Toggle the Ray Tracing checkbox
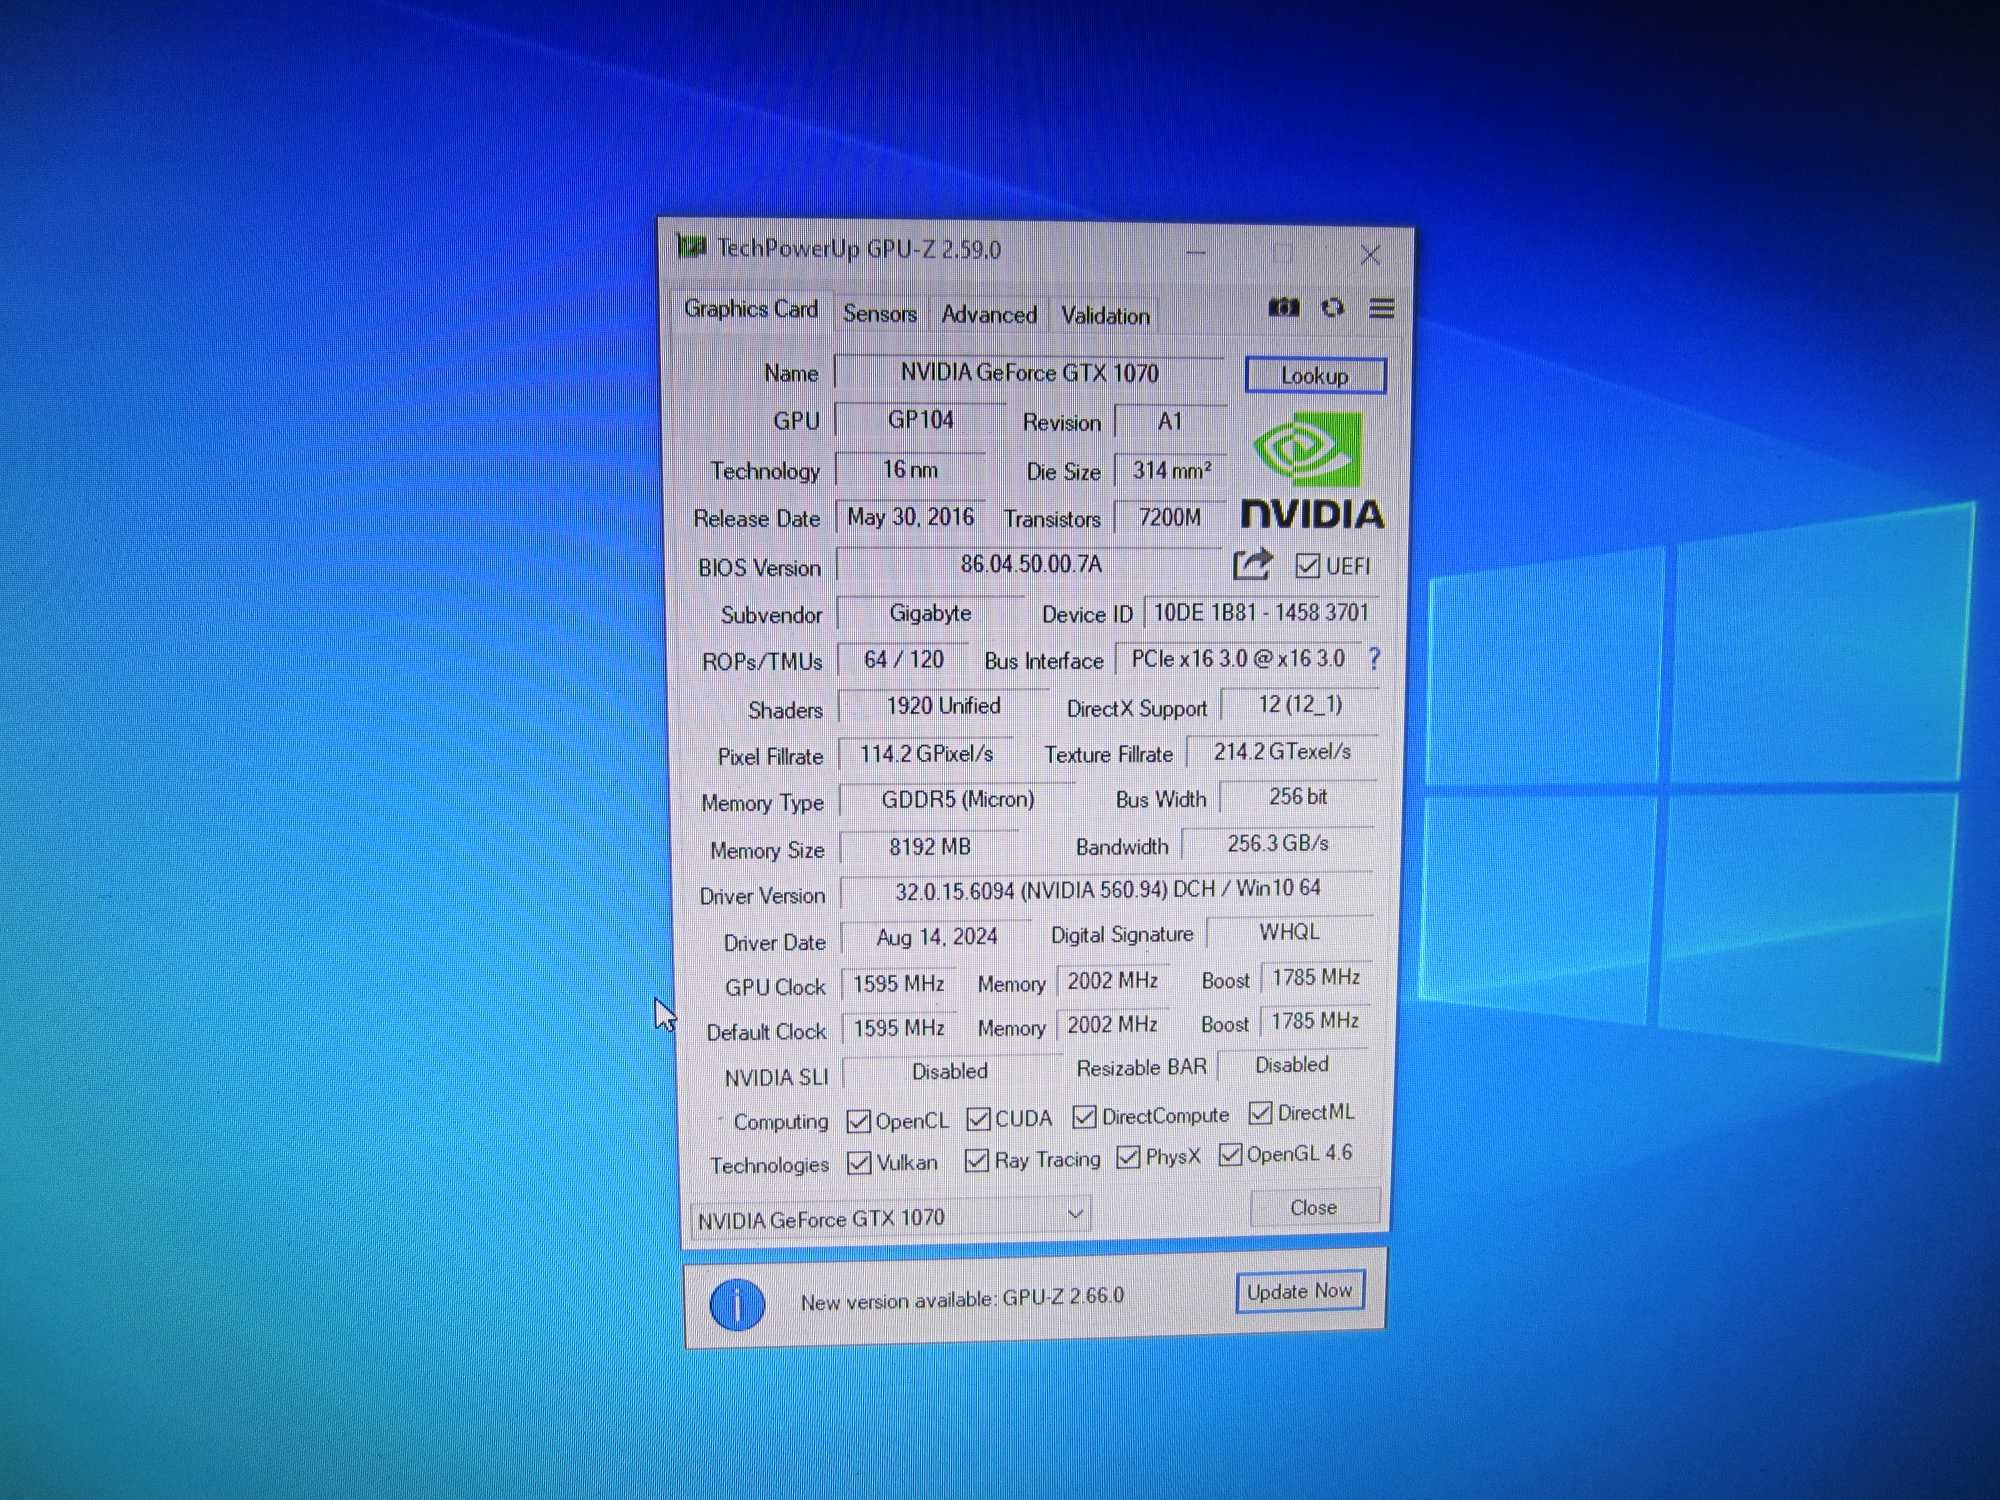The width and height of the screenshot is (2000, 1500). pyautogui.click(x=977, y=1160)
